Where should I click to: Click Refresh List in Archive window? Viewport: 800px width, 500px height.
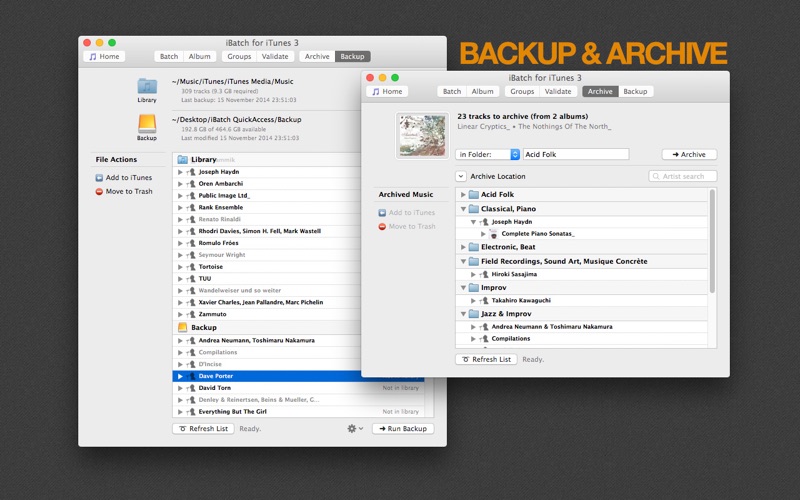[486, 359]
